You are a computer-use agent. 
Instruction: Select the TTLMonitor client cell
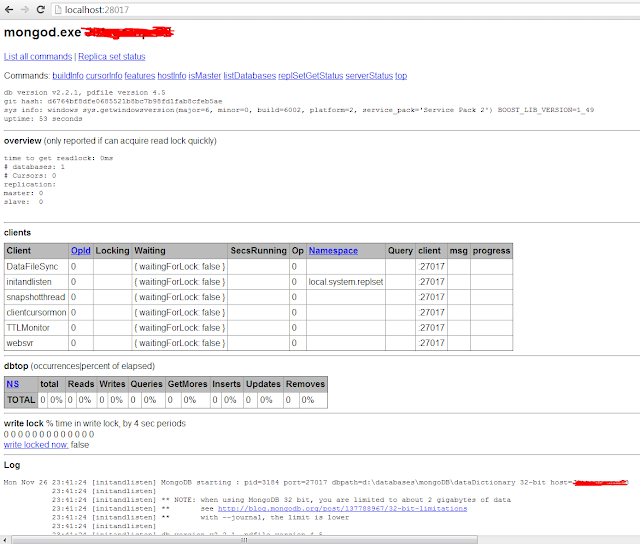[36, 328]
